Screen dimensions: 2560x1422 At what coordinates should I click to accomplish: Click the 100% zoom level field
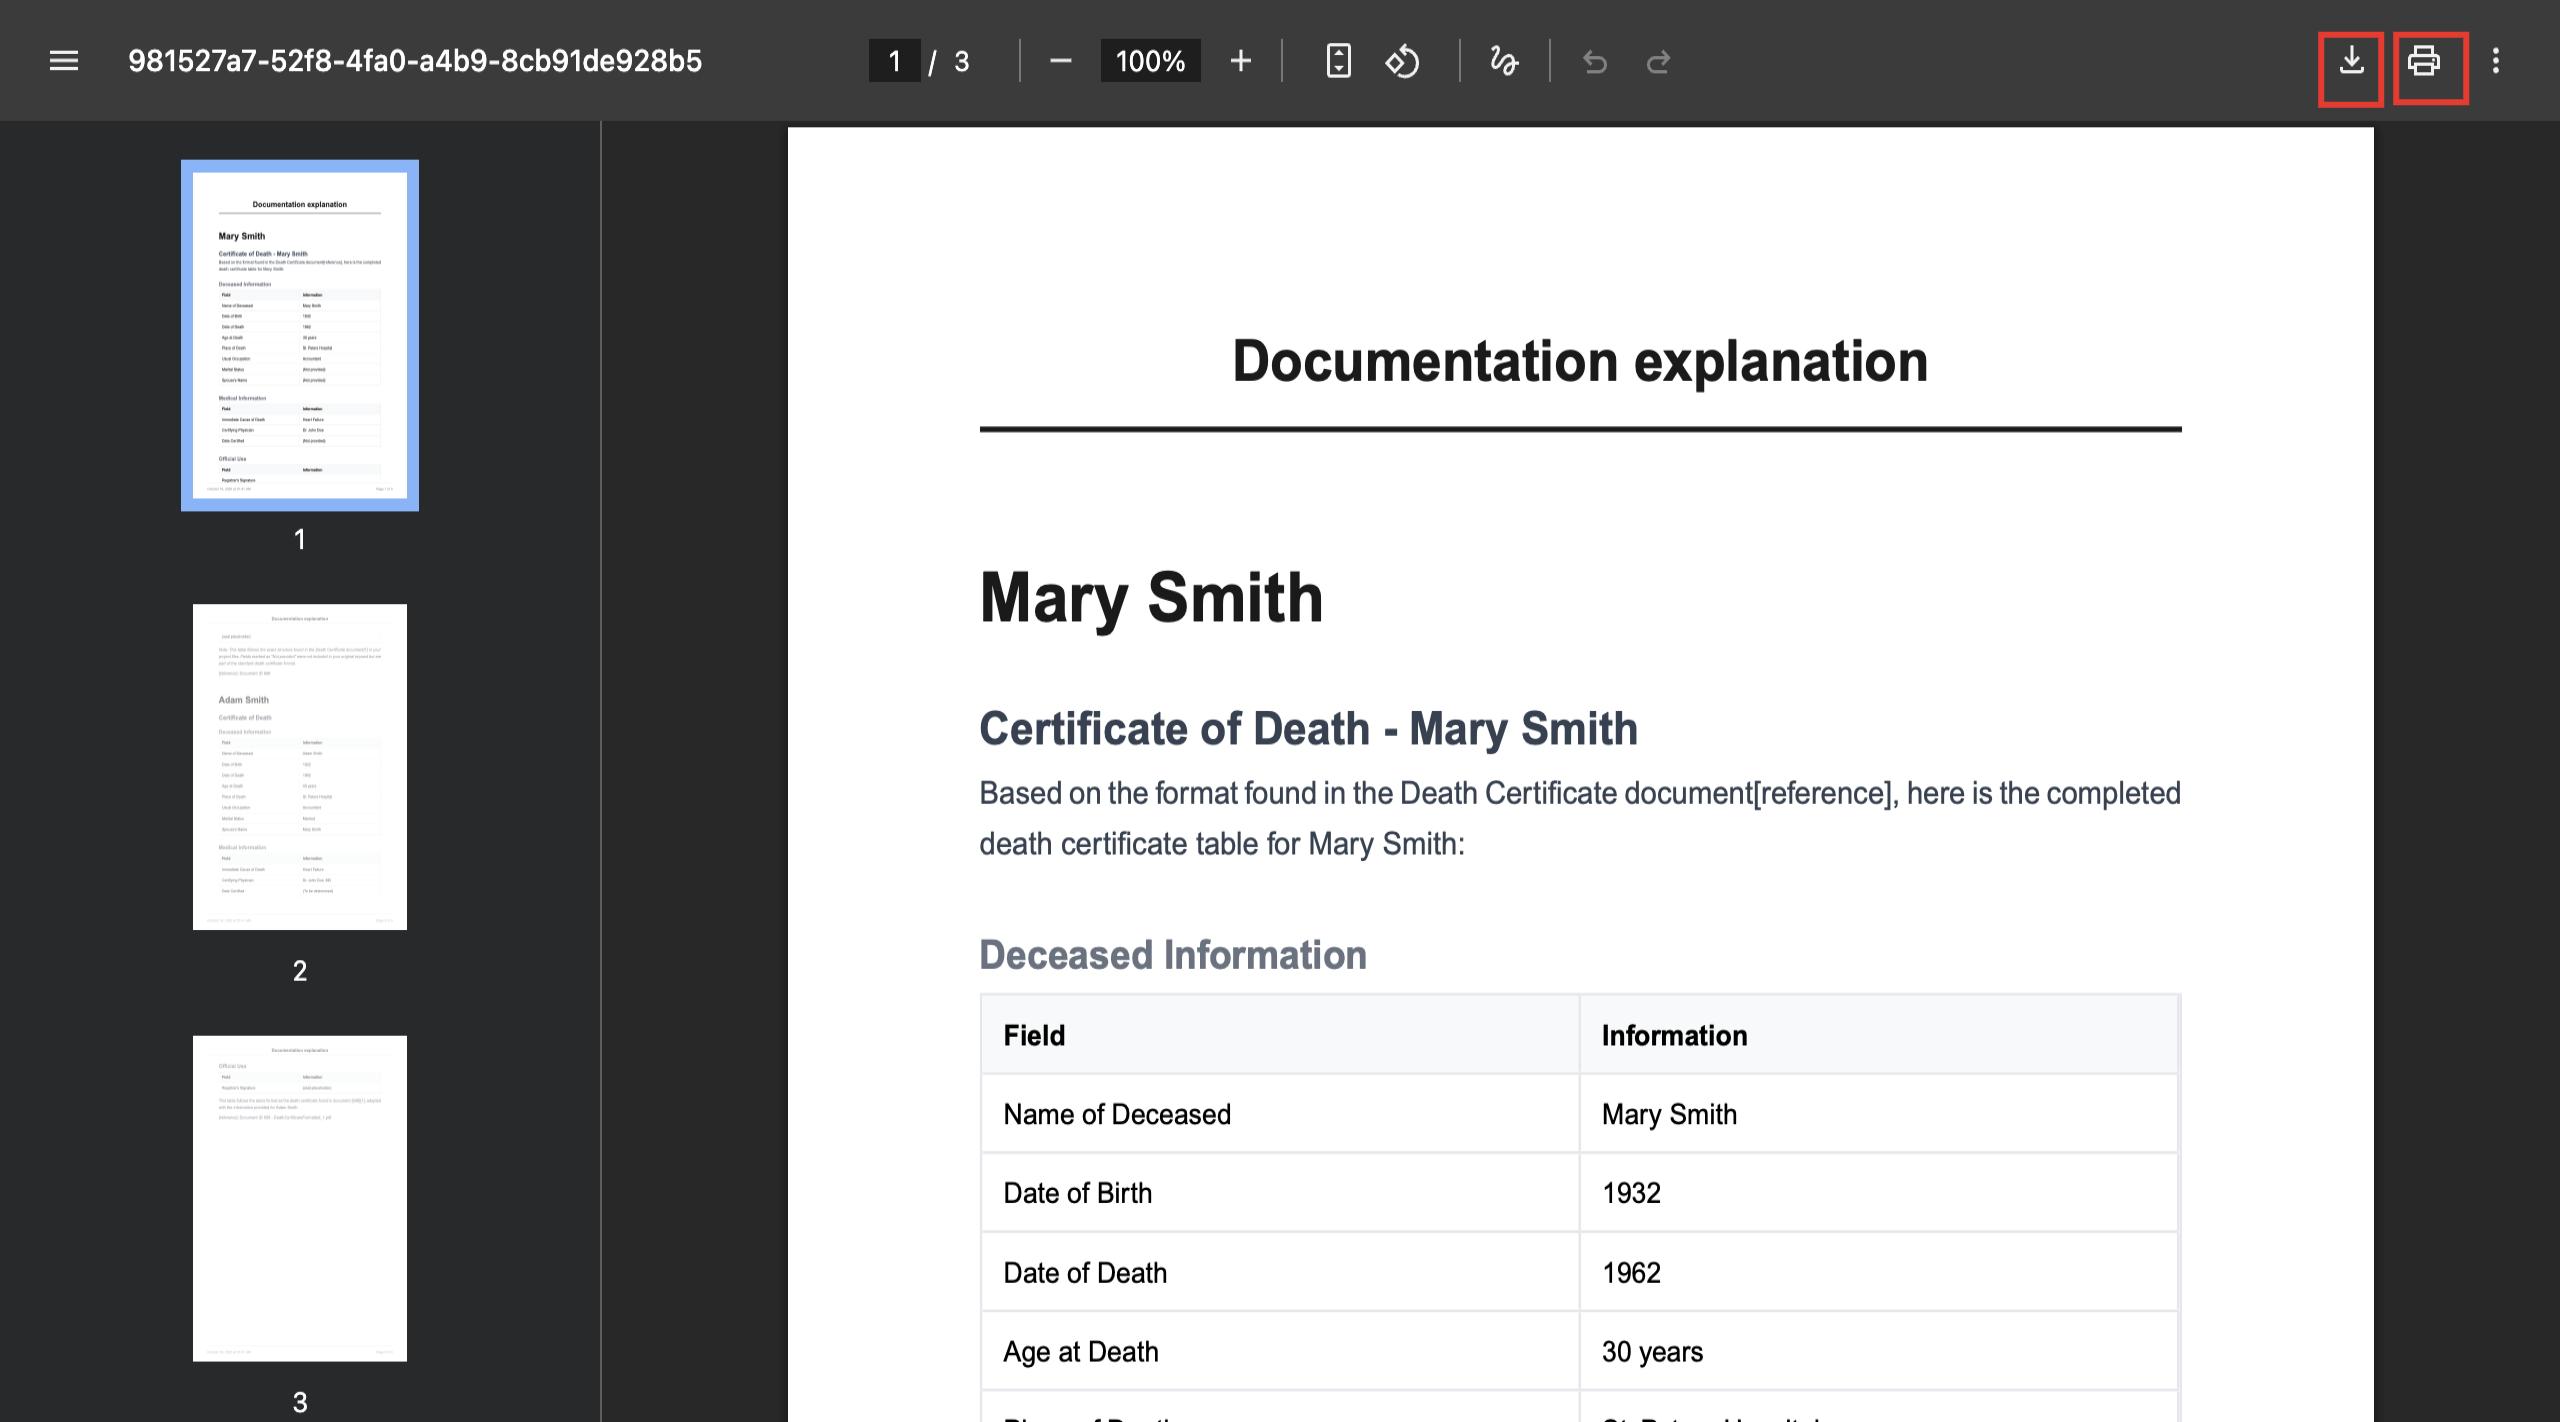coord(1150,61)
